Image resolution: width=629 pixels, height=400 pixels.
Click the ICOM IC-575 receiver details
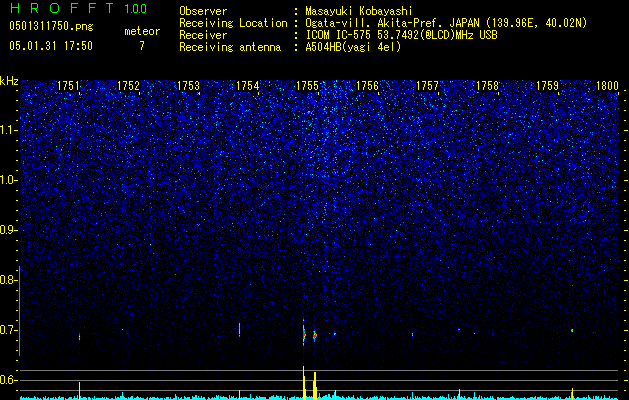pyautogui.click(x=401, y=35)
